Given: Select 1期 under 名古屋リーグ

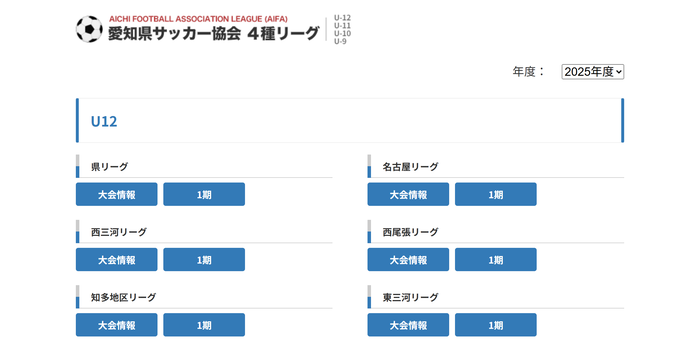Looking at the screenshot, I should 496,194.
